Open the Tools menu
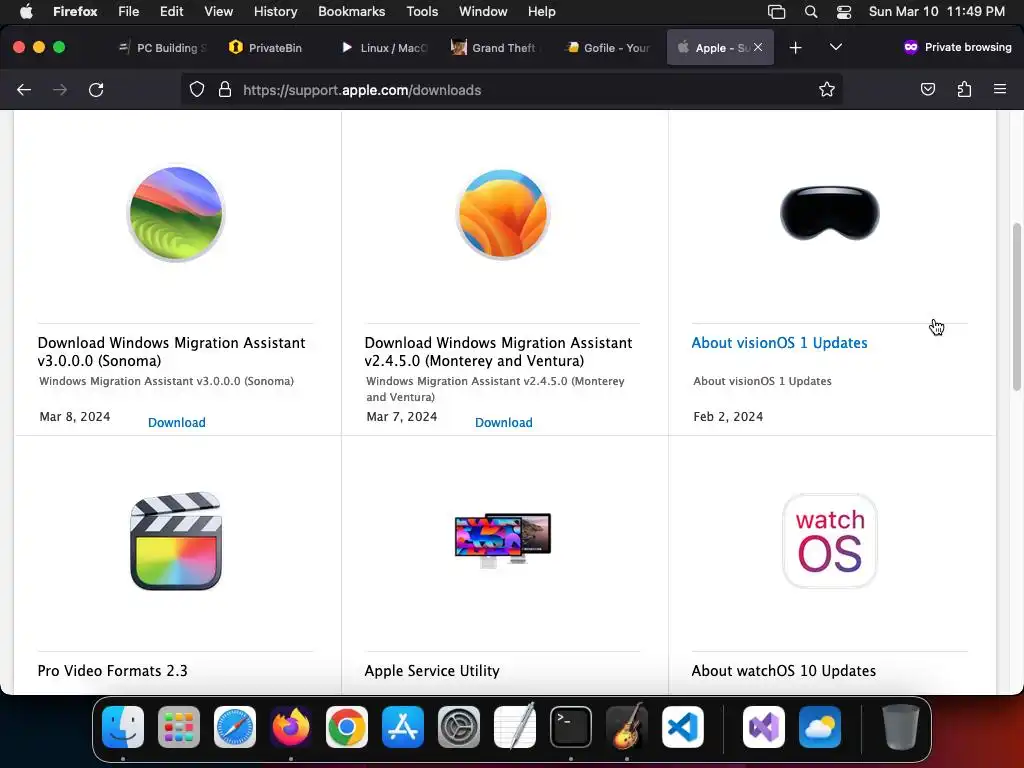The height and width of the screenshot is (768, 1024). (x=422, y=11)
